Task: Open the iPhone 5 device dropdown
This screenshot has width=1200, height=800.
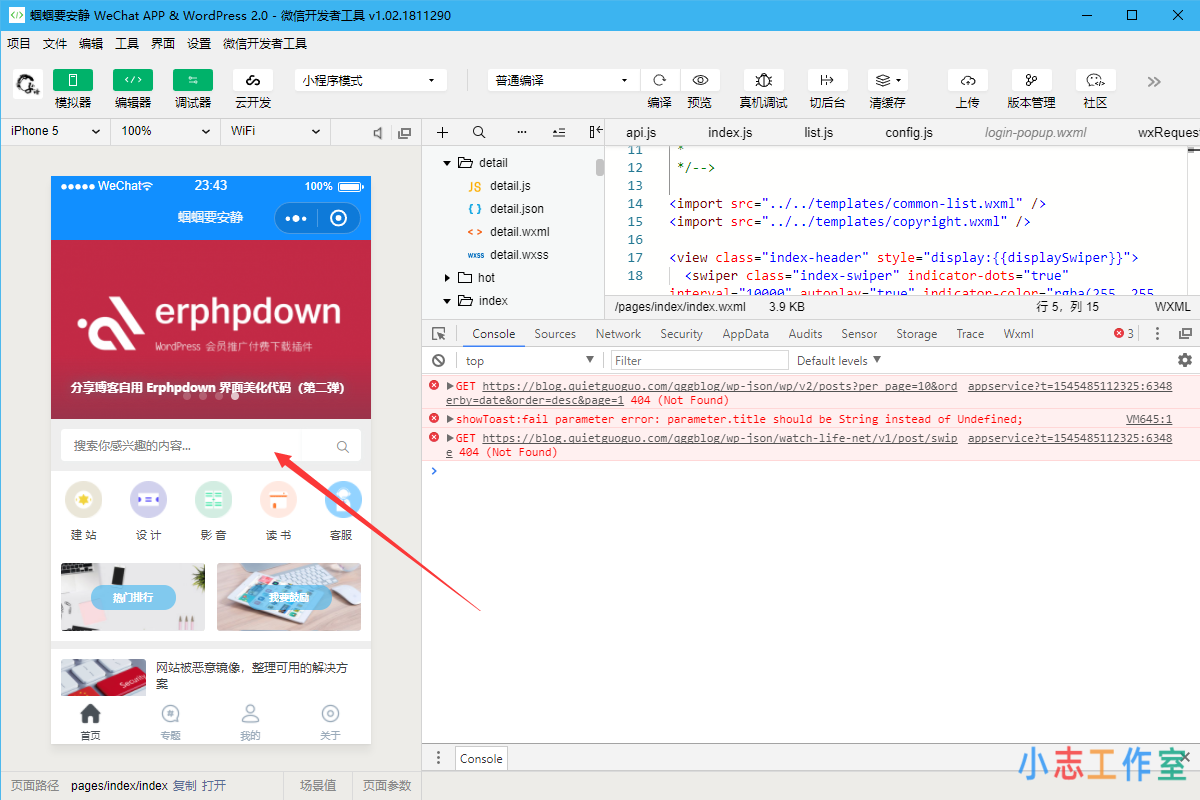Action: [53, 131]
